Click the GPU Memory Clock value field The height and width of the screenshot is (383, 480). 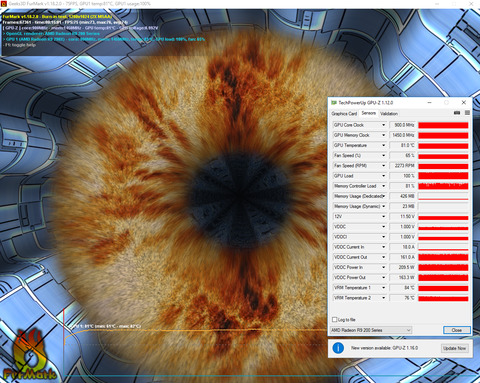coord(403,135)
